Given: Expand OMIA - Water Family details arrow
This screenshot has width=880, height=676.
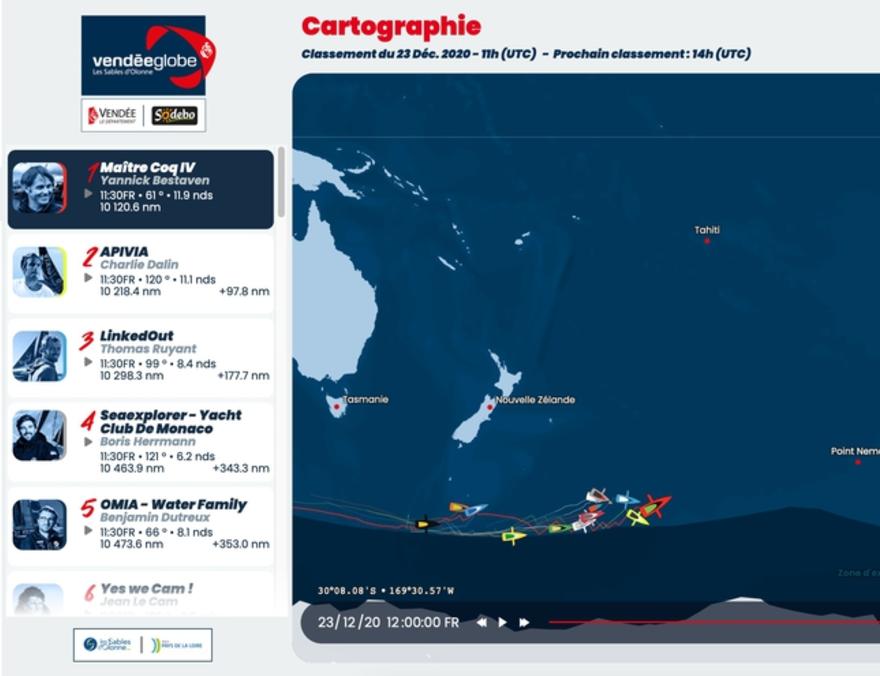Looking at the screenshot, I should [x=88, y=530].
